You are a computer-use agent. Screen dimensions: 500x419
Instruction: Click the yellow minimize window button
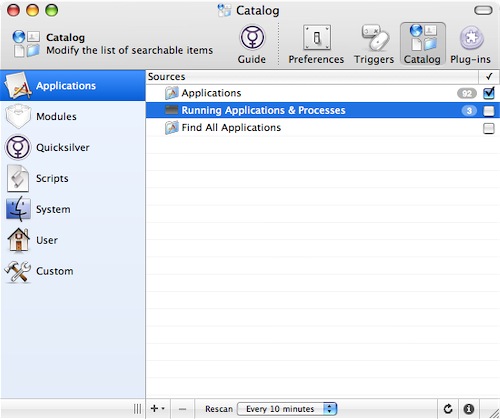tap(33, 10)
